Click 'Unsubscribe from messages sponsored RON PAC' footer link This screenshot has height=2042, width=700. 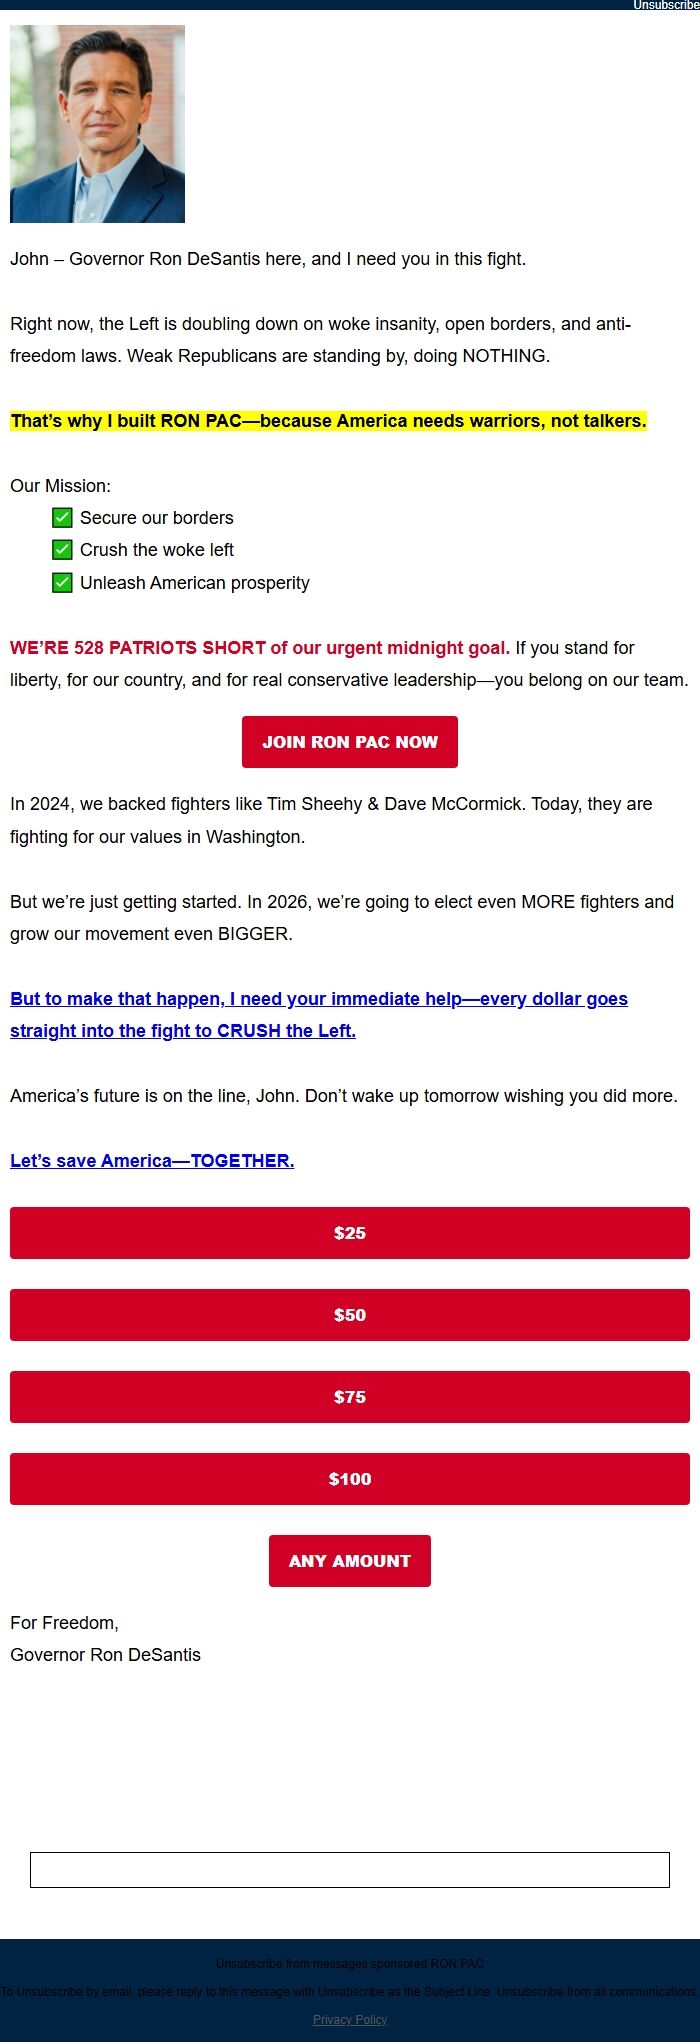click(350, 1963)
